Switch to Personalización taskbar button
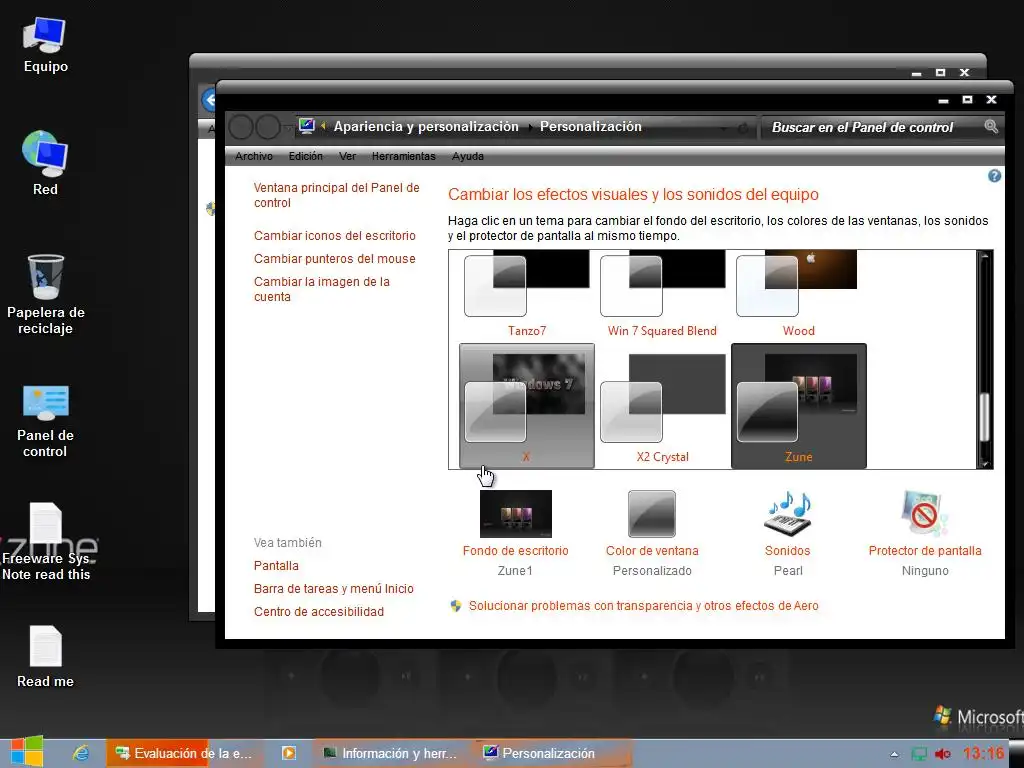Screen dimensions: 1024x768 pyautogui.click(x=552, y=753)
